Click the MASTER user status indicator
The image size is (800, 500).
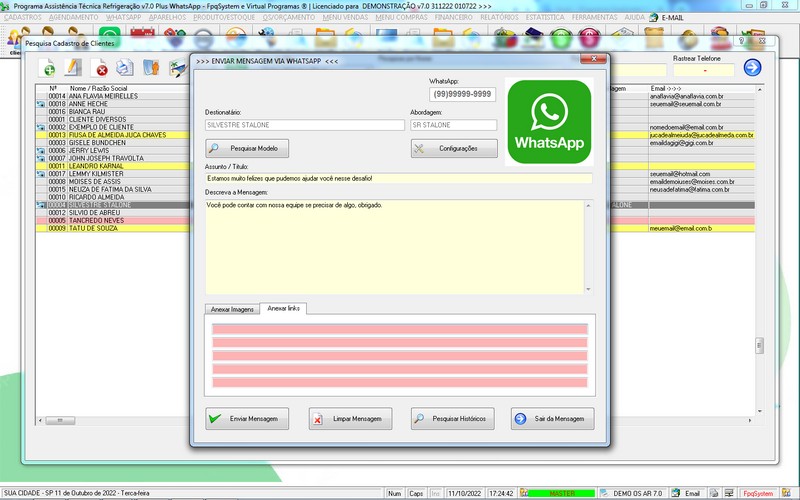pos(561,493)
